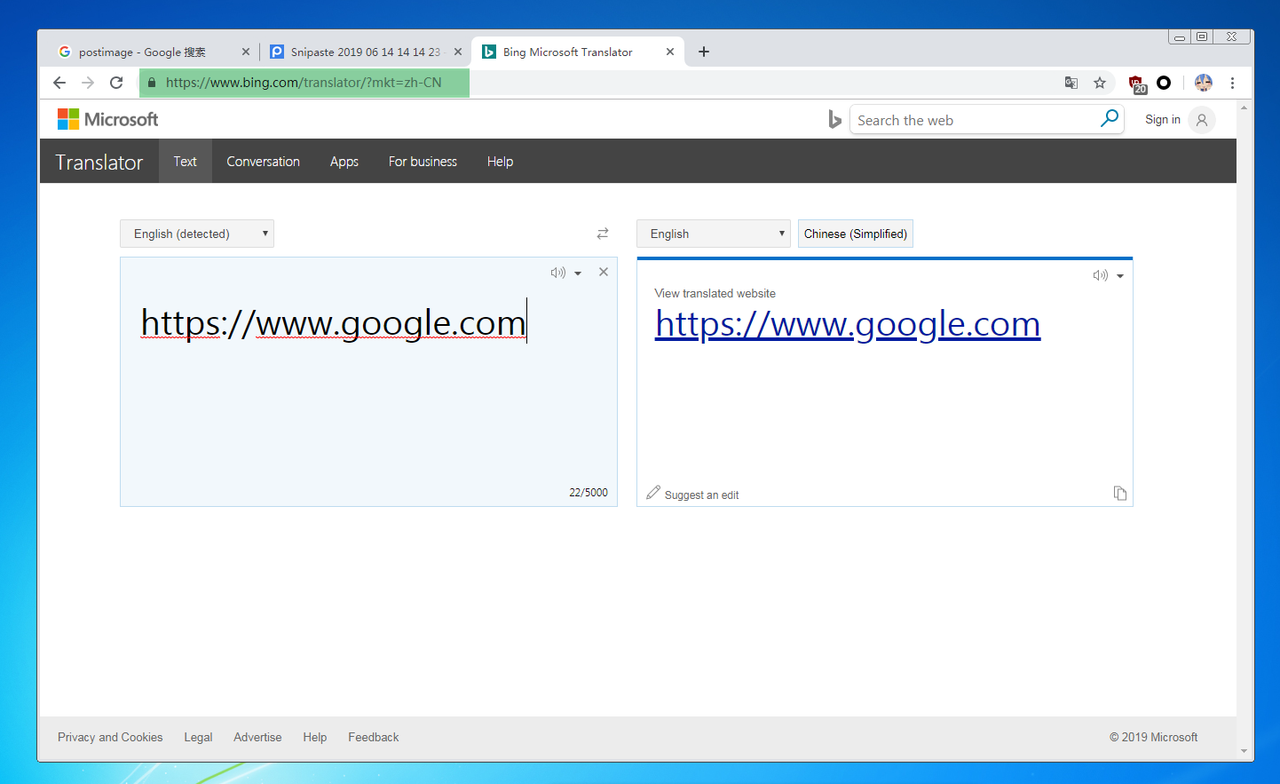
Task: Click the 22/5000 character counter
Action: [x=588, y=493]
